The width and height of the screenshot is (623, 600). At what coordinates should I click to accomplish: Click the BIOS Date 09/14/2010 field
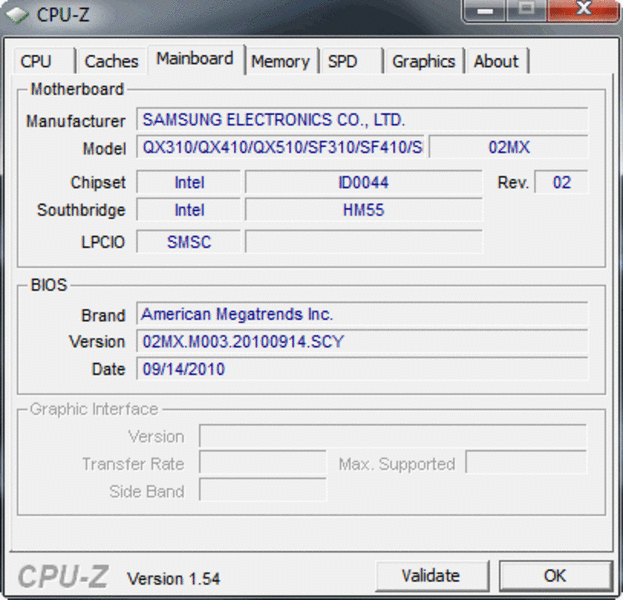362,369
